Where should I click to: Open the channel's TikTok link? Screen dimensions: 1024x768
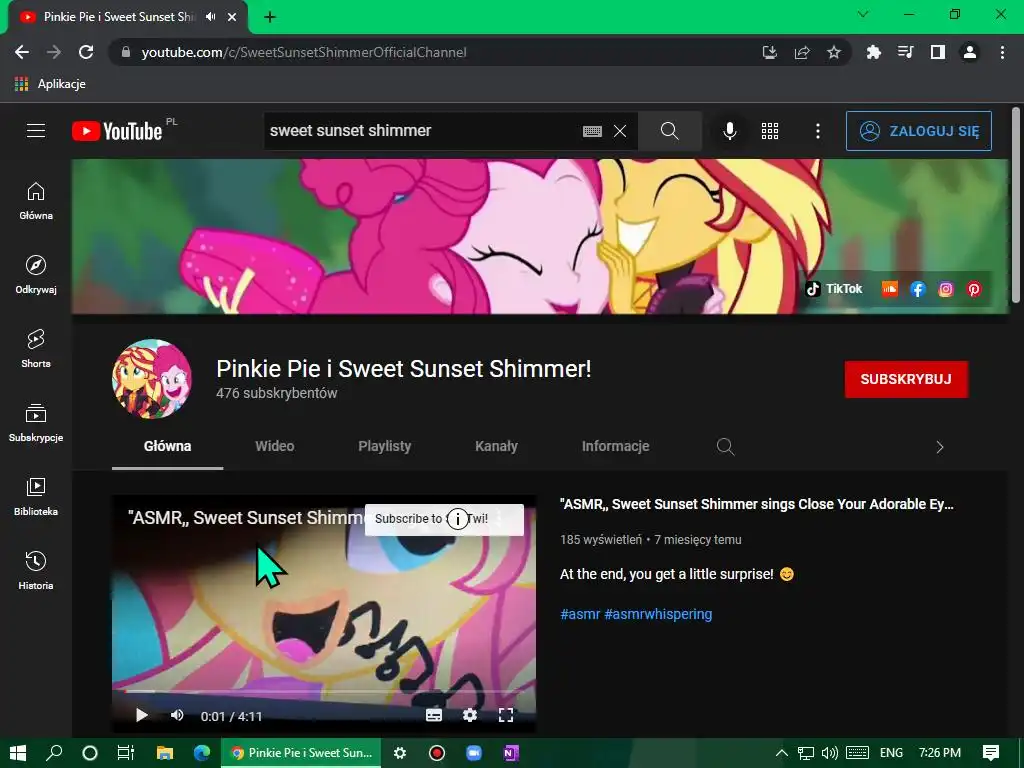click(x=834, y=289)
